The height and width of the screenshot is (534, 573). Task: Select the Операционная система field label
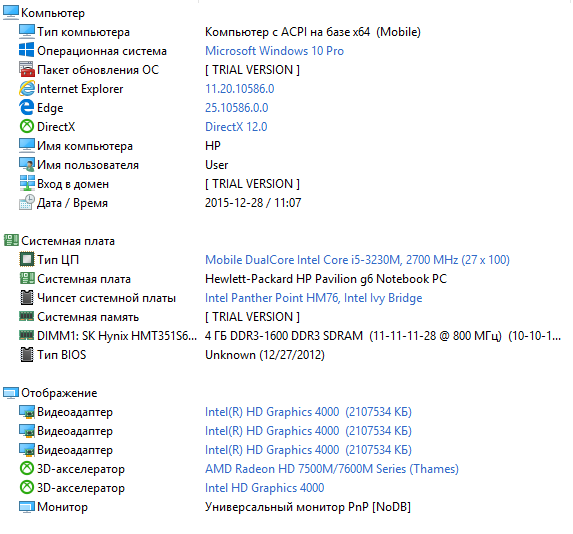pos(102,51)
